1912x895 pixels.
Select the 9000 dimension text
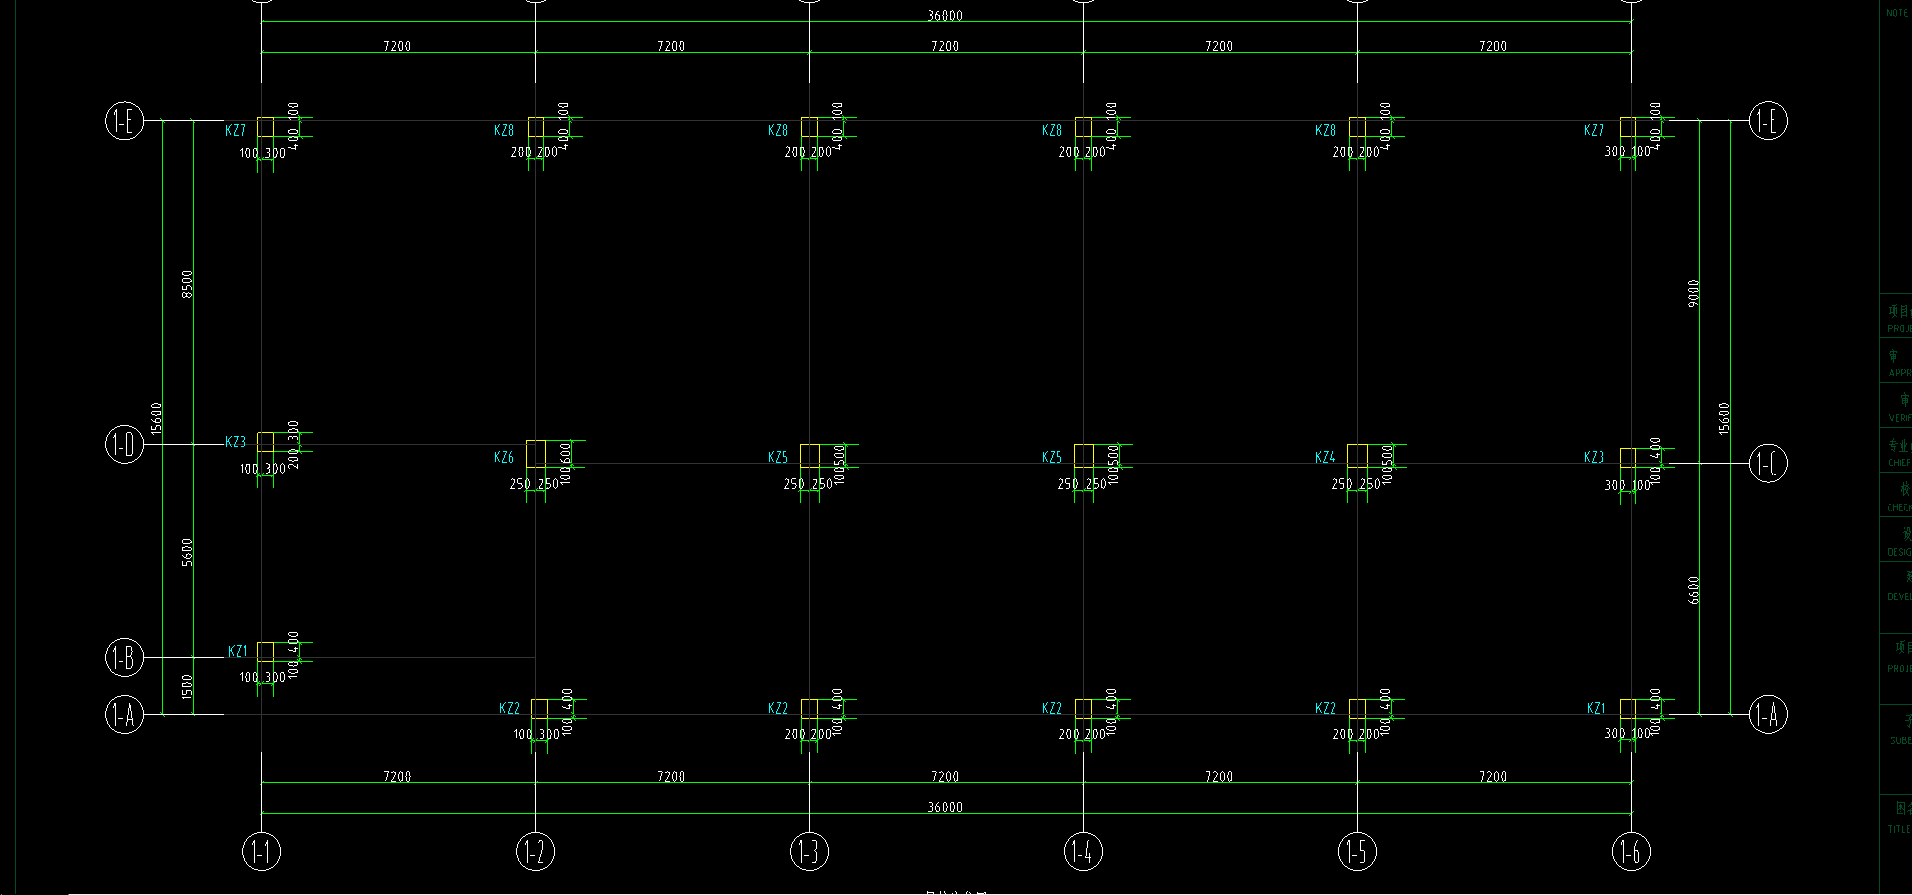(x=1693, y=293)
